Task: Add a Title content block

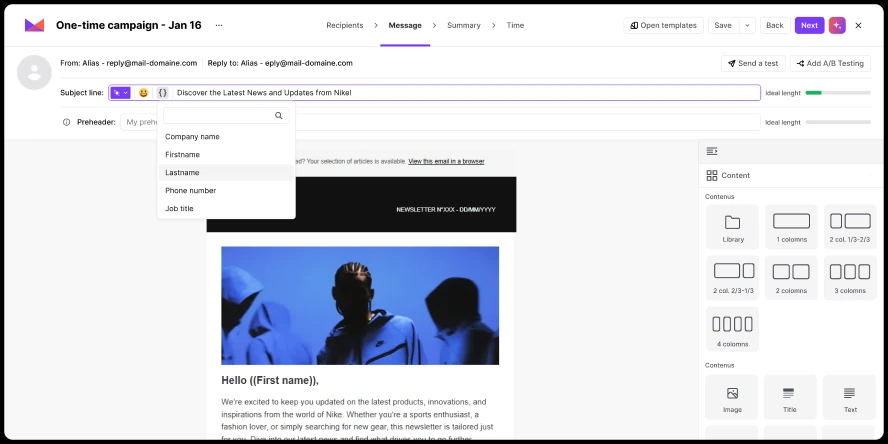Action: click(790, 397)
